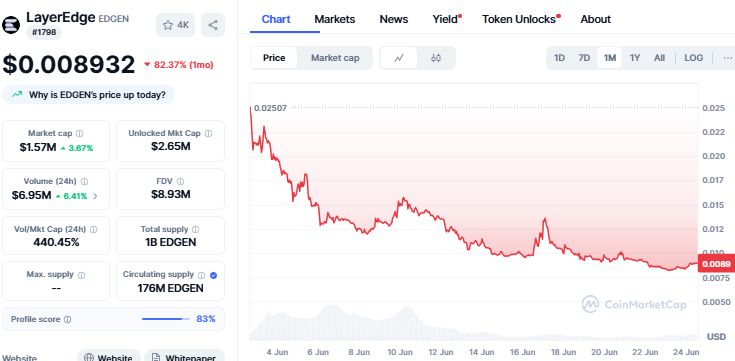The height and width of the screenshot is (361, 735).
Task: Toggle chart to Price view
Action: (x=274, y=58)
